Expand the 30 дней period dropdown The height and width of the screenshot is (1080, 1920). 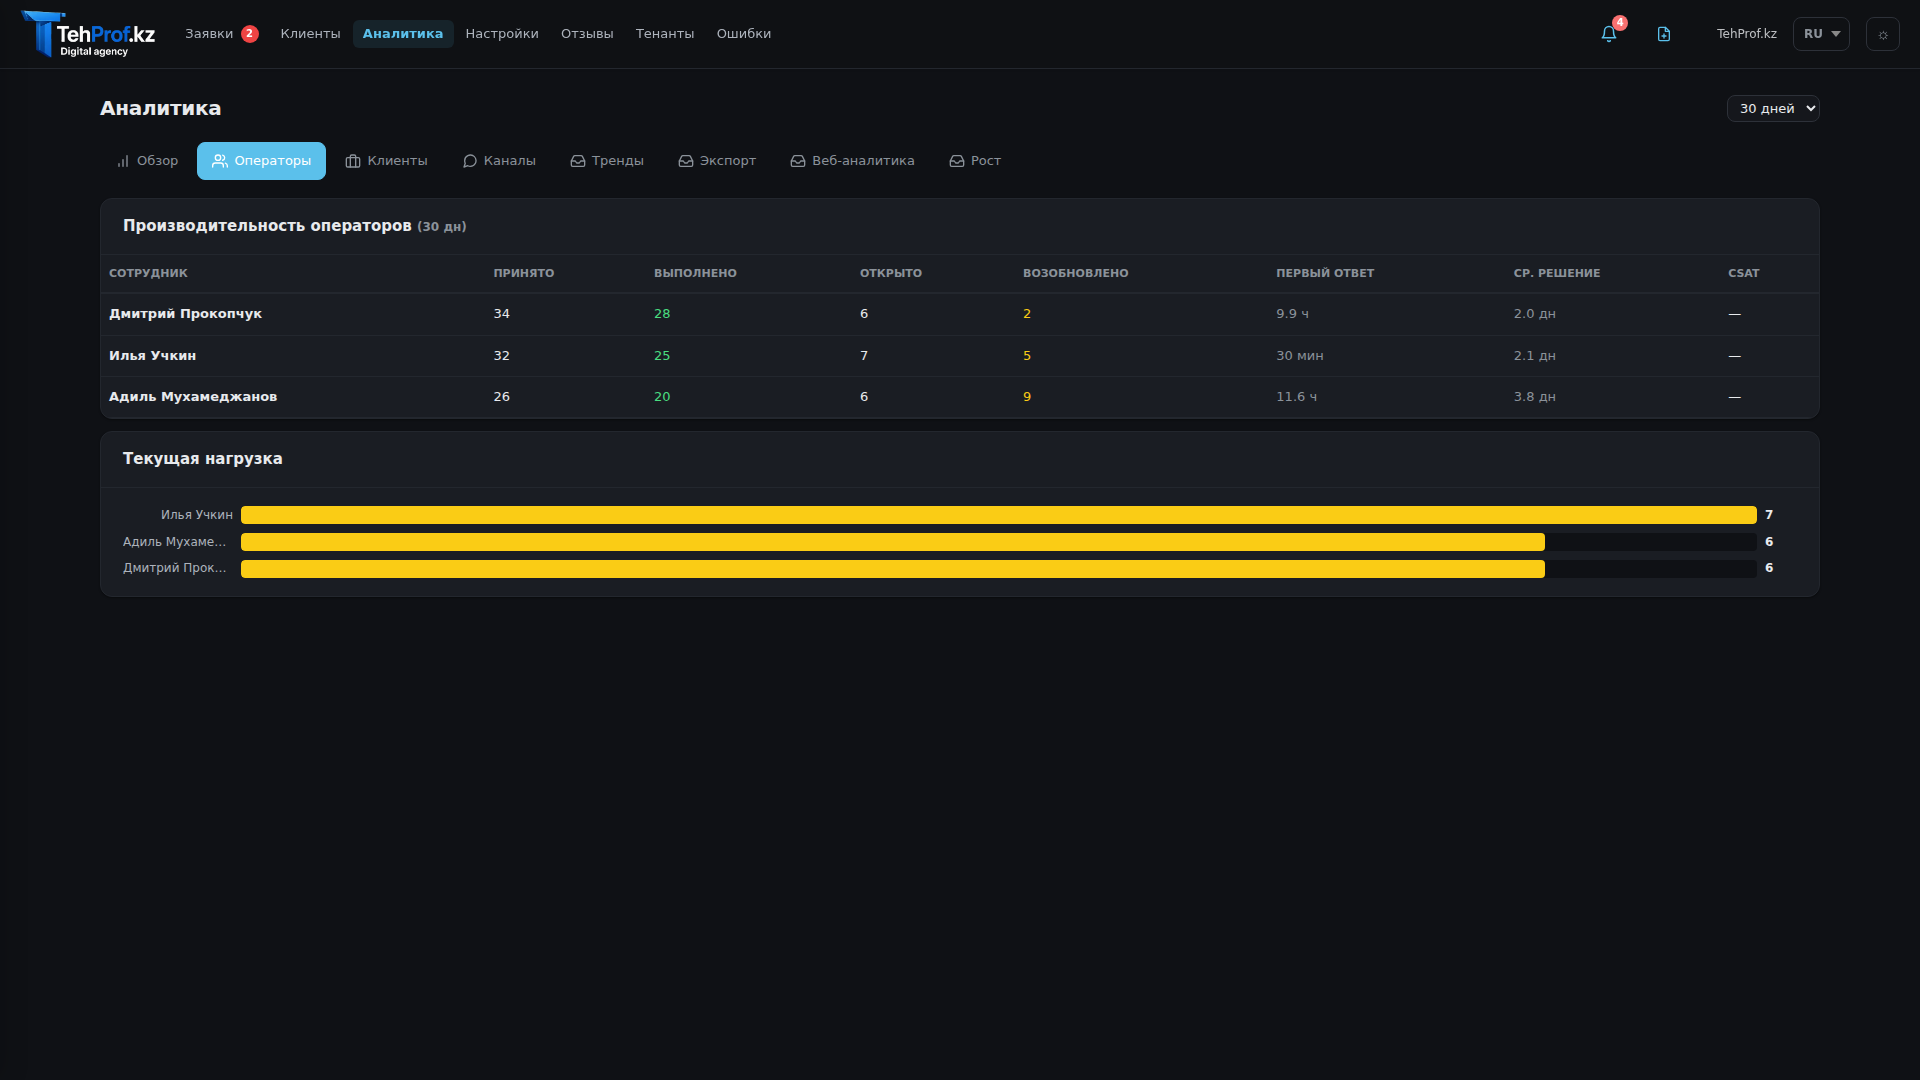[x=1772, y=108]
